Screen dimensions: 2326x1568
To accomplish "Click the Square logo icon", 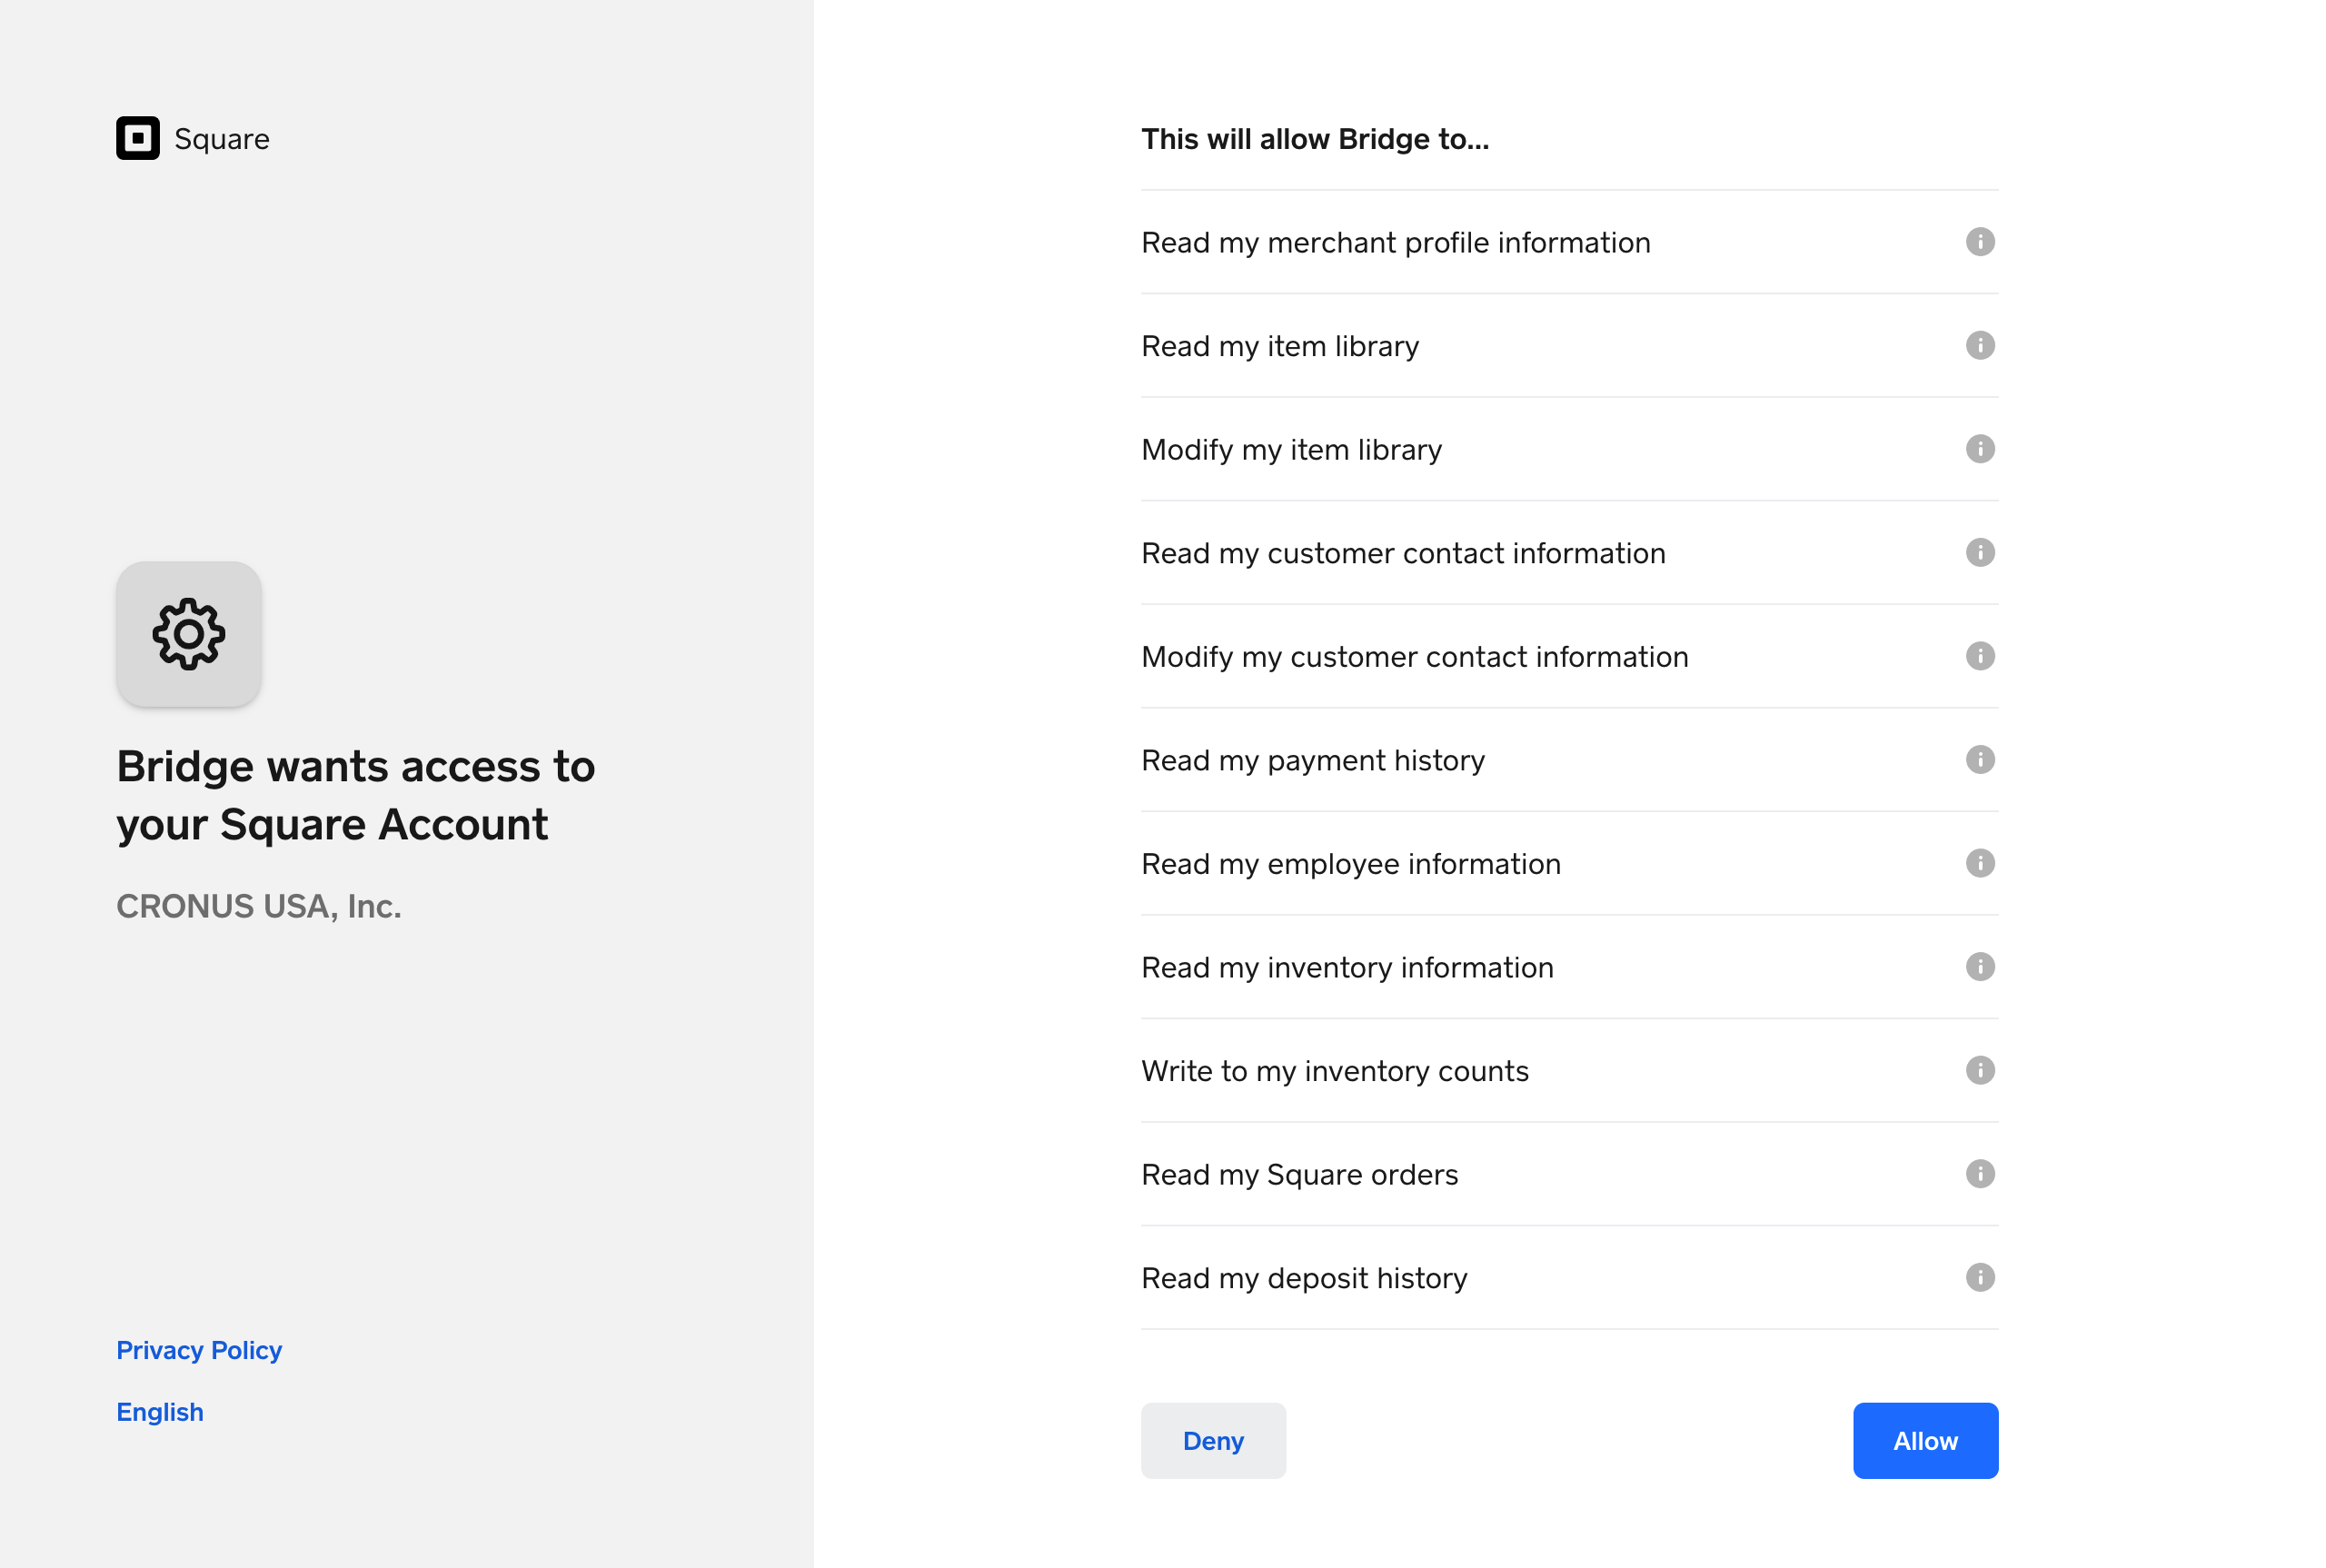I will click(x=138, y=138).
